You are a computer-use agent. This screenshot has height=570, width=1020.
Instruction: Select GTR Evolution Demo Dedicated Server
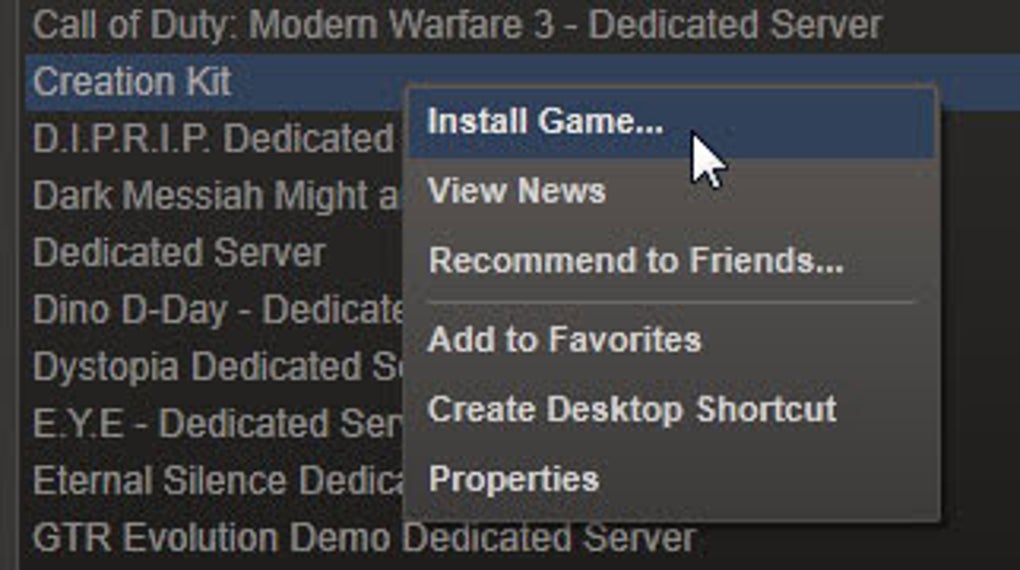[364, 539]
